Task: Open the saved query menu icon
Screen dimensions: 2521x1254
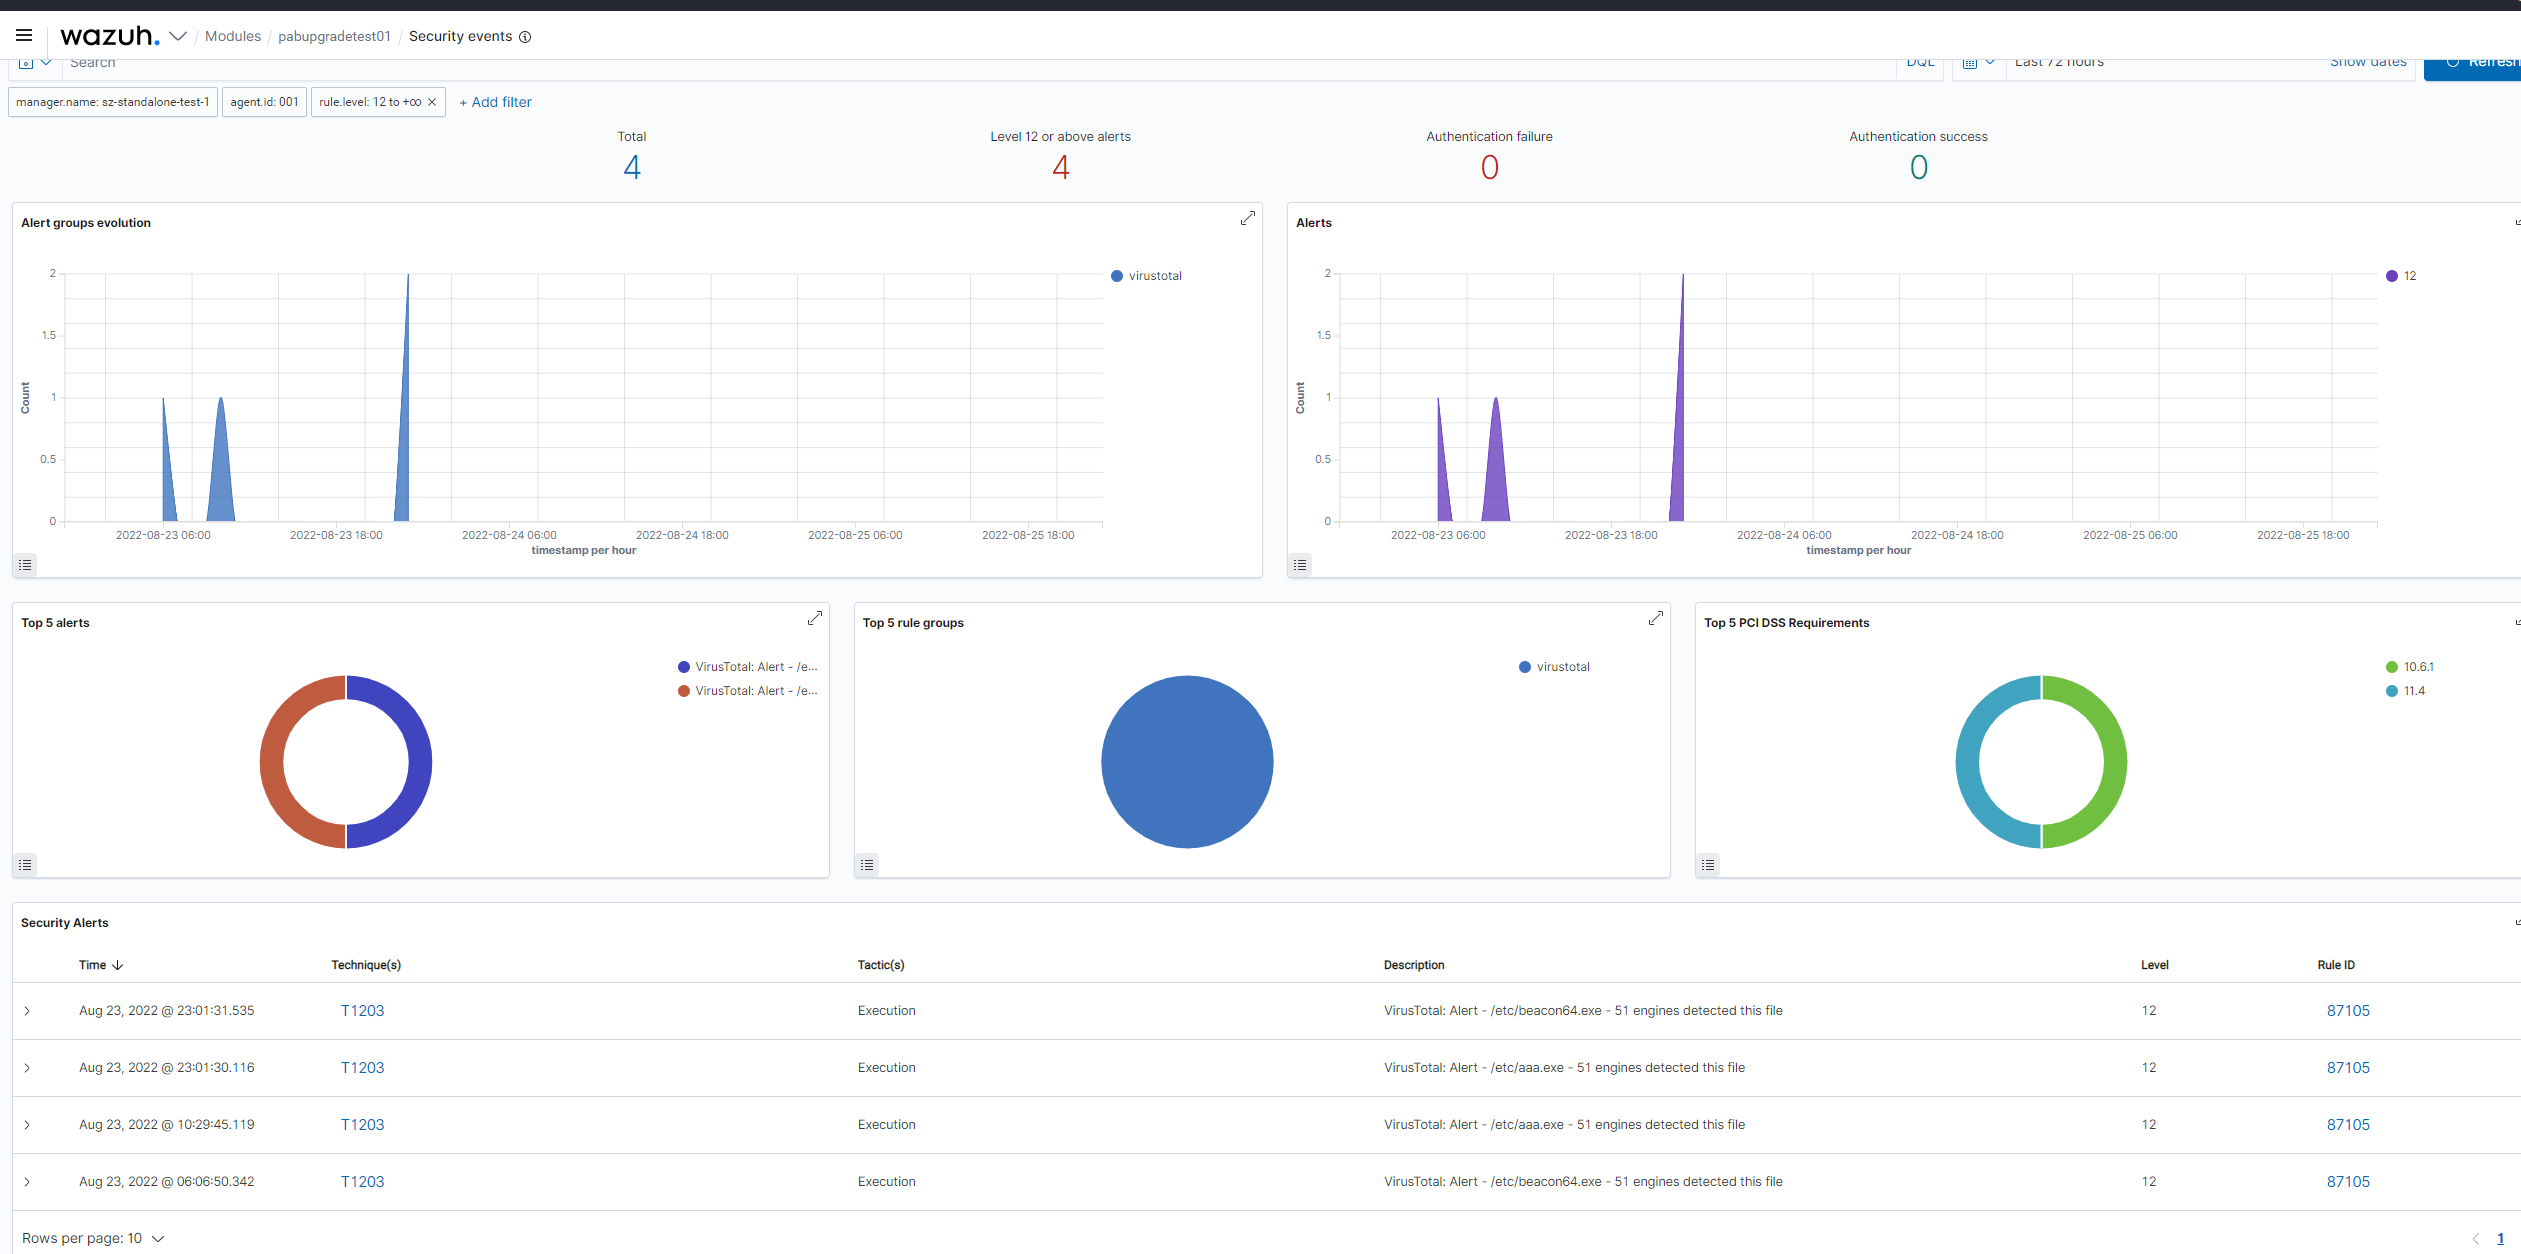Action: click(x=35, y=63)
